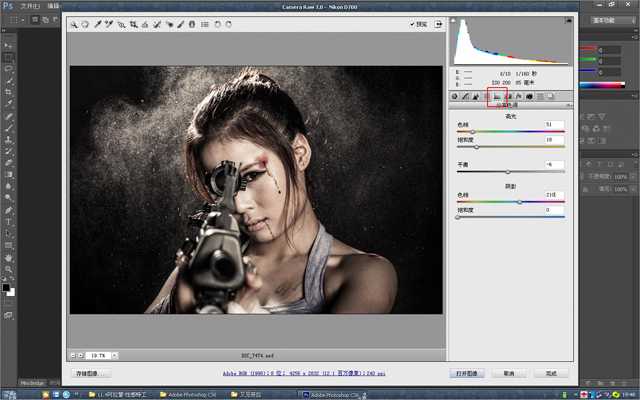The height and width of the screenshot is (400, 640).
Task: Click the Save Image button
Action: pyautogui.click(x=90, y=373)
